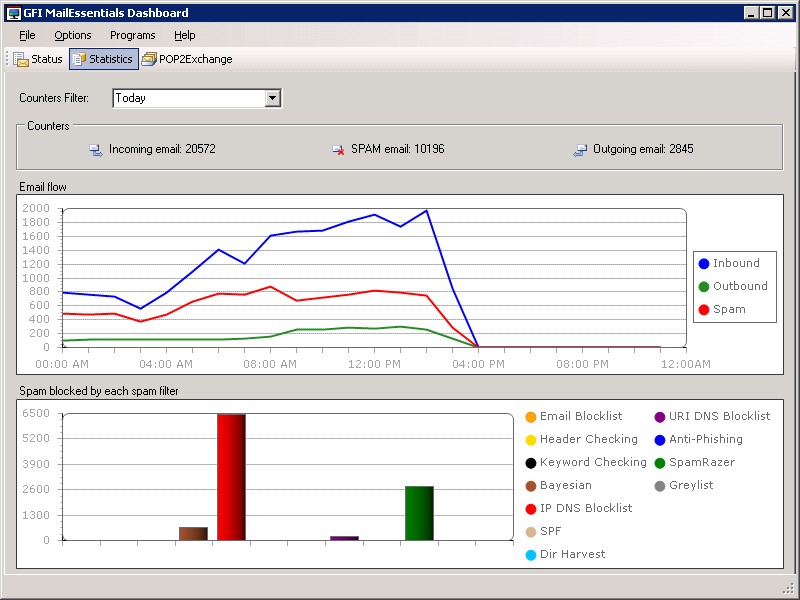Click the 'Outgoing email: 2845' counter text
The height and width of the screenshot is (600, 800).
tap(643, 149)
